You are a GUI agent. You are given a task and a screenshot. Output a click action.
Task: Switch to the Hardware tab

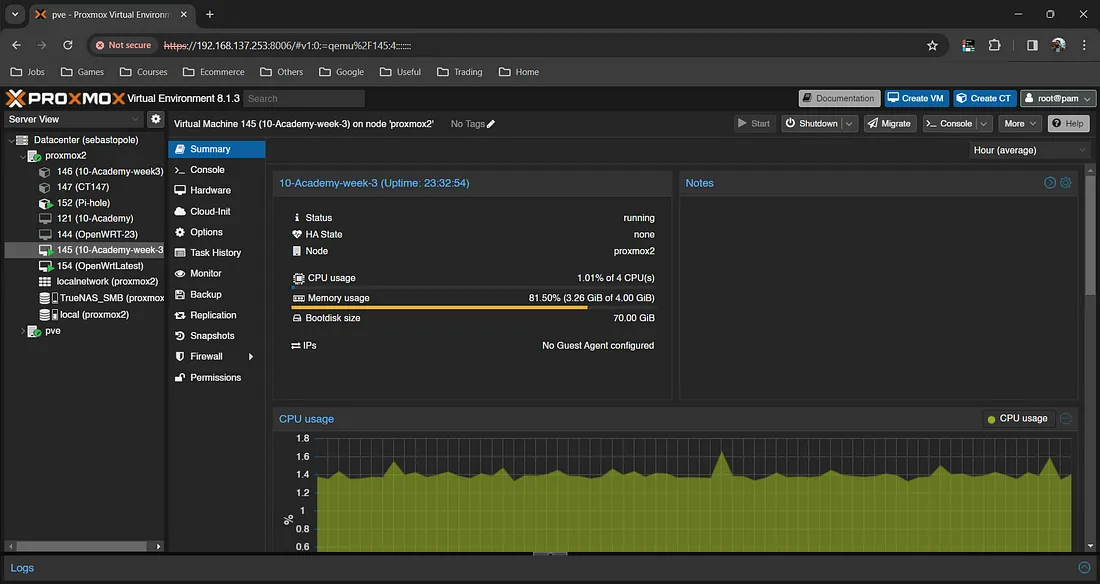[210, 190]
